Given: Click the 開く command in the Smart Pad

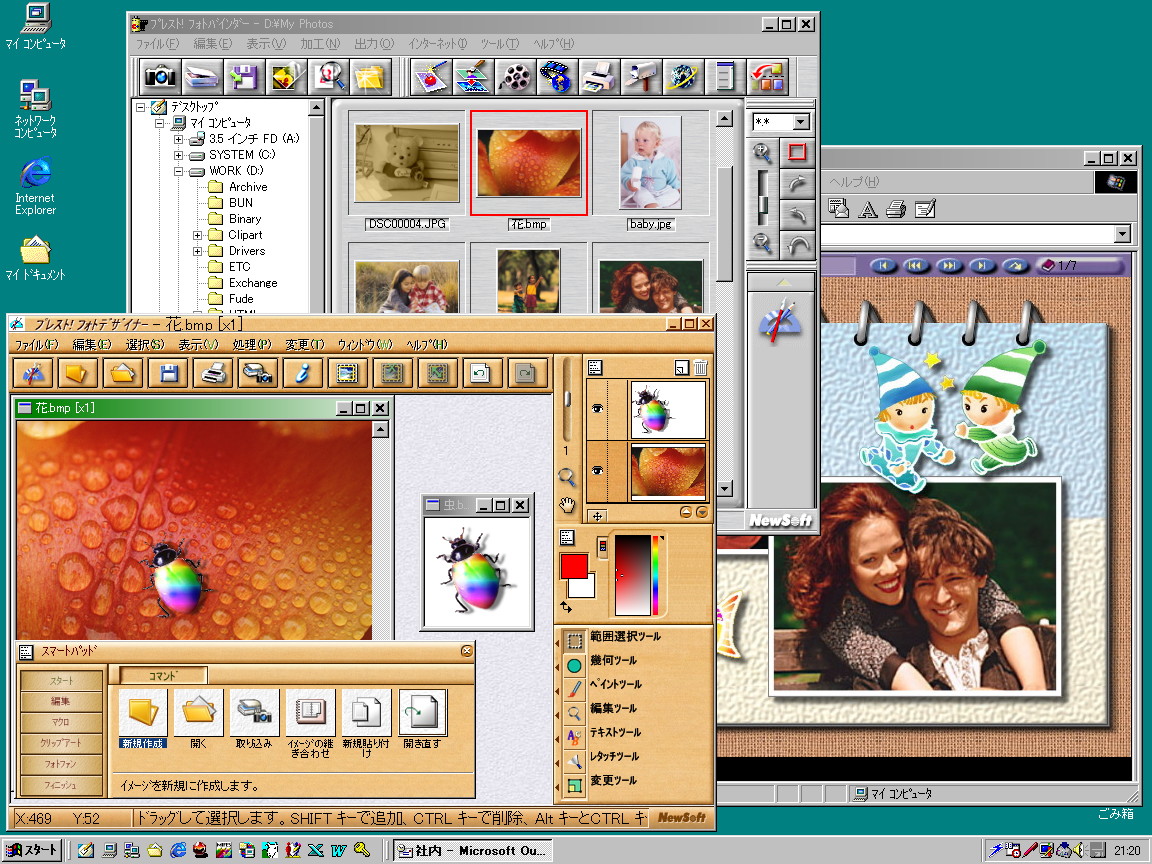Looking at the screenshot, I should click(198, 719).
